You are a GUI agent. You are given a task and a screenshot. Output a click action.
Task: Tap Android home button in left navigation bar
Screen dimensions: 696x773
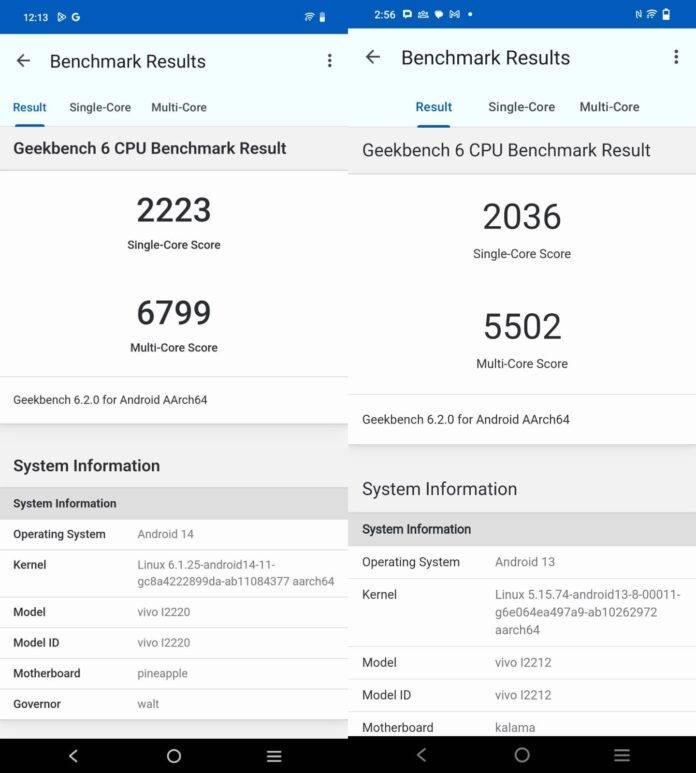(174, 756)
